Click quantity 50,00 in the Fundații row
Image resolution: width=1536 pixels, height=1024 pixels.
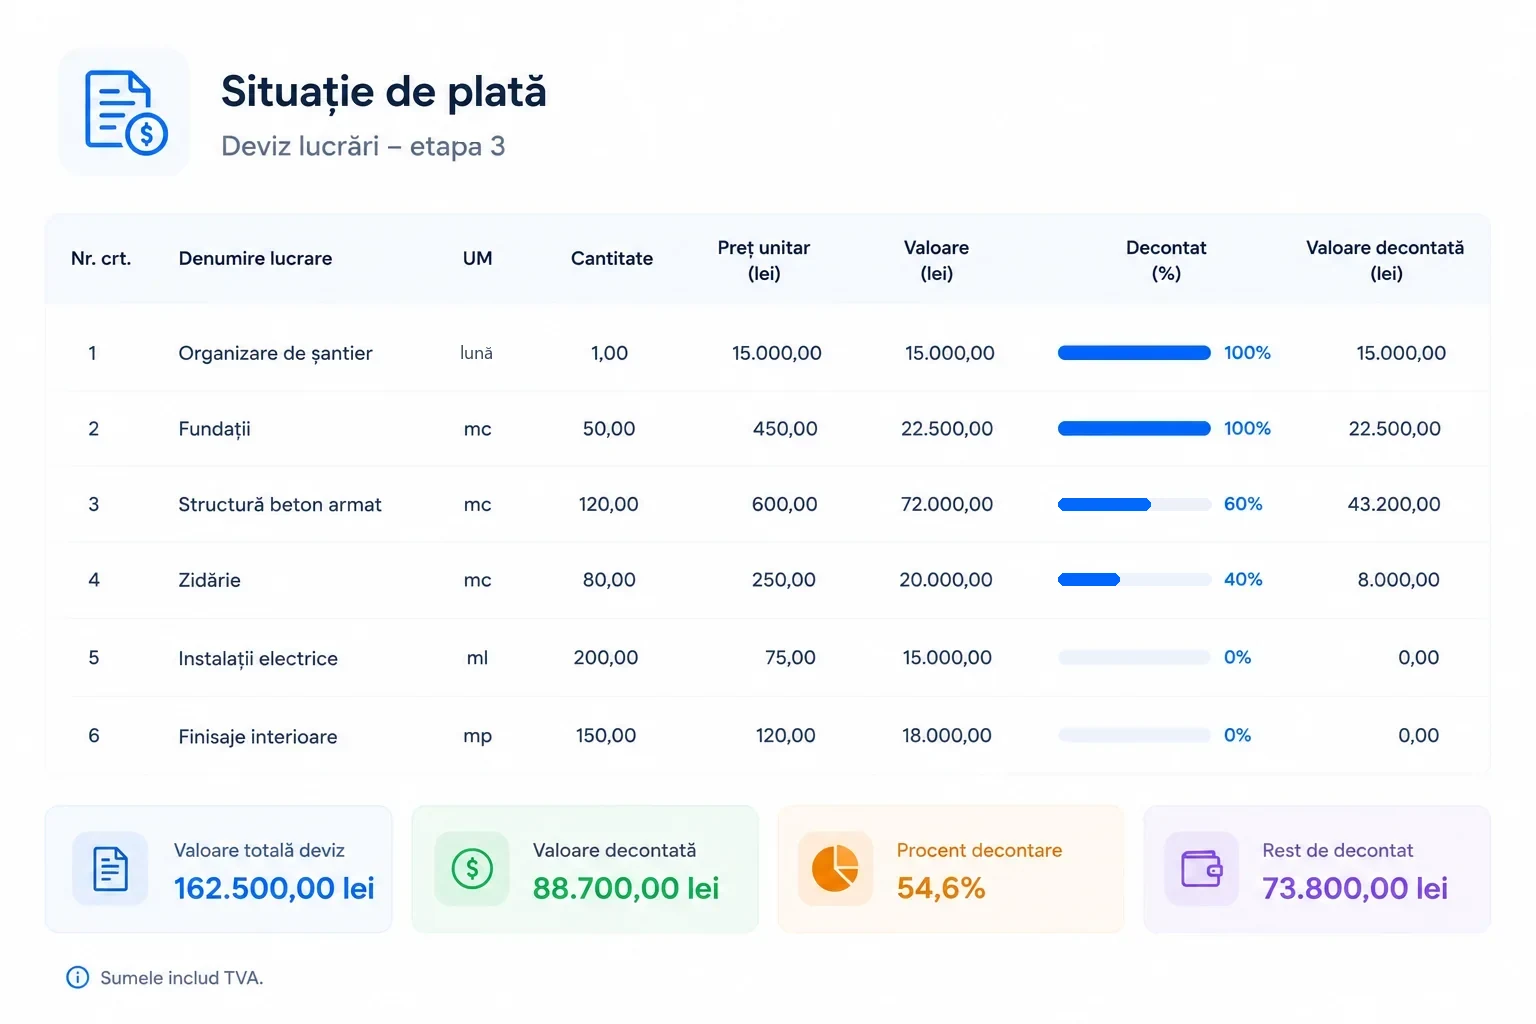tap(609, 428)
